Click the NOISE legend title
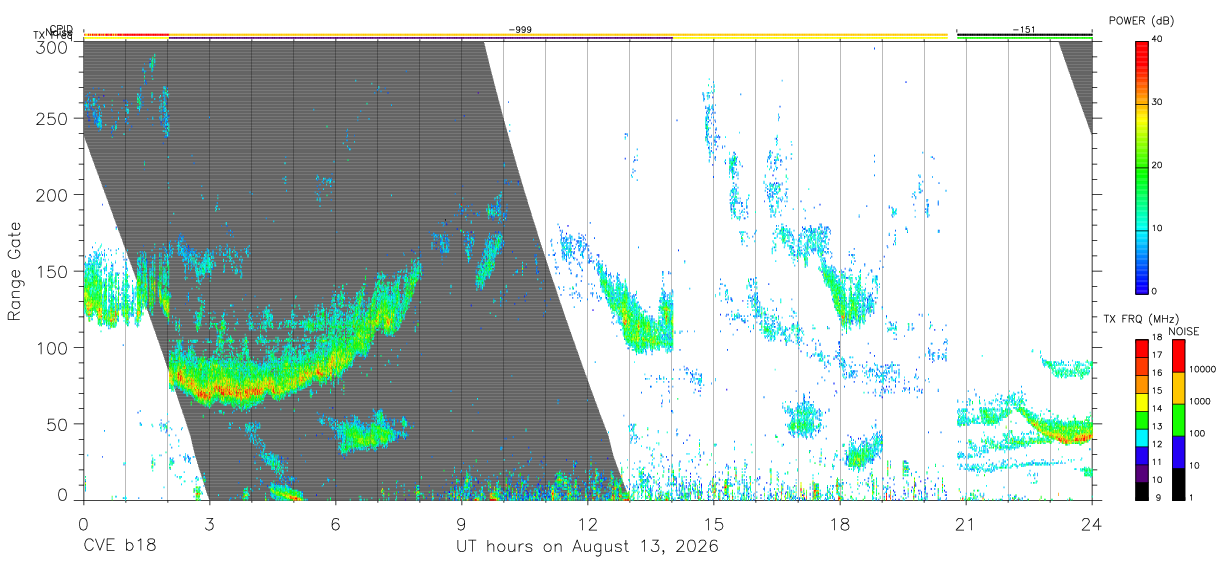The height and width of the screenshot is (567, 1228). click(1184, 330)
